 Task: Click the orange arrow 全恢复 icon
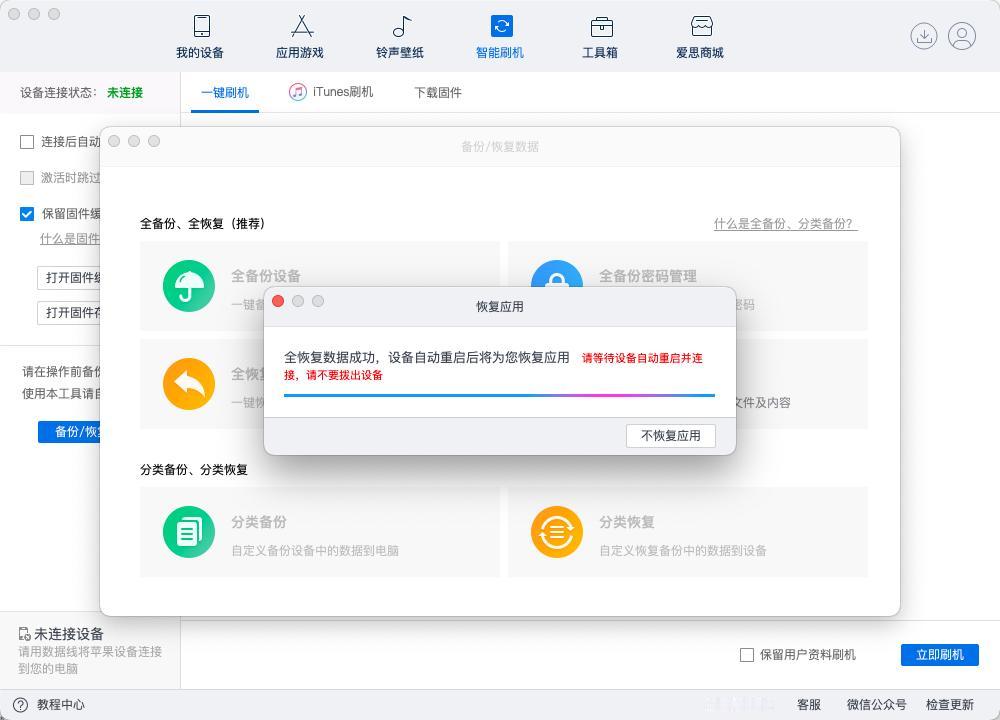(x=189, y=384)
